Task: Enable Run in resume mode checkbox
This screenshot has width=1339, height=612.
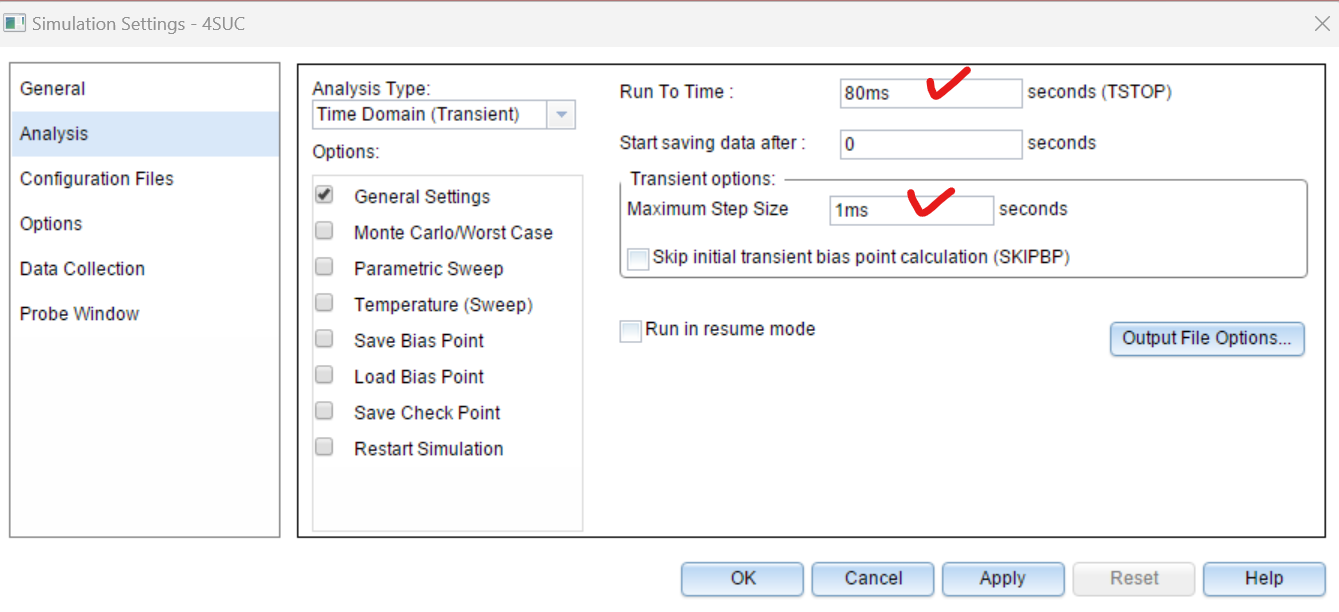Action: tap(631, 331)
